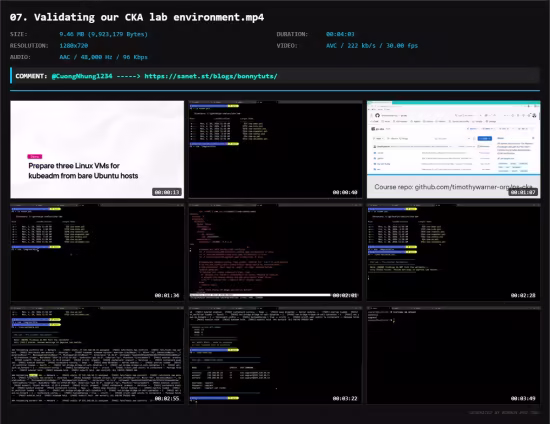Click the file size value 9.46 MB
550x424 pixels.
[103, 34]
